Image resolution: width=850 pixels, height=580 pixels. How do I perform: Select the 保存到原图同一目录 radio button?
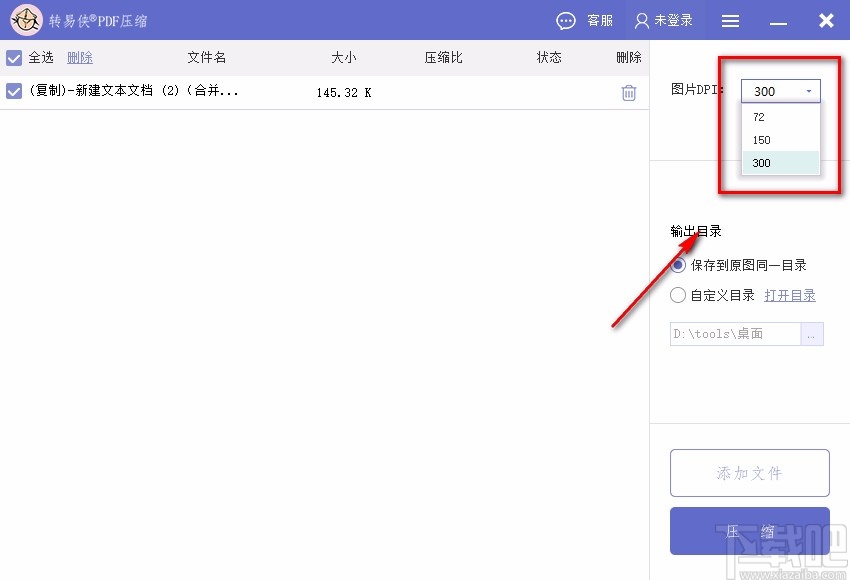pos(678,267)
